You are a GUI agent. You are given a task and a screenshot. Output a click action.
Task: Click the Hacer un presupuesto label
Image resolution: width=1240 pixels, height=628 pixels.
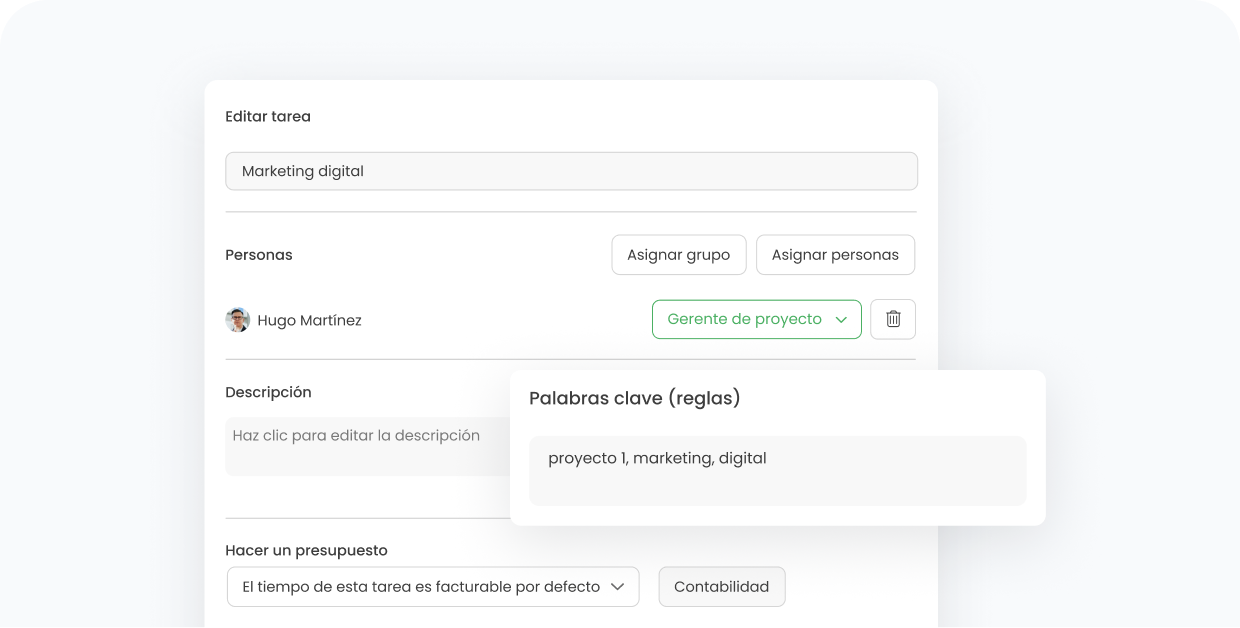[306, 550]
